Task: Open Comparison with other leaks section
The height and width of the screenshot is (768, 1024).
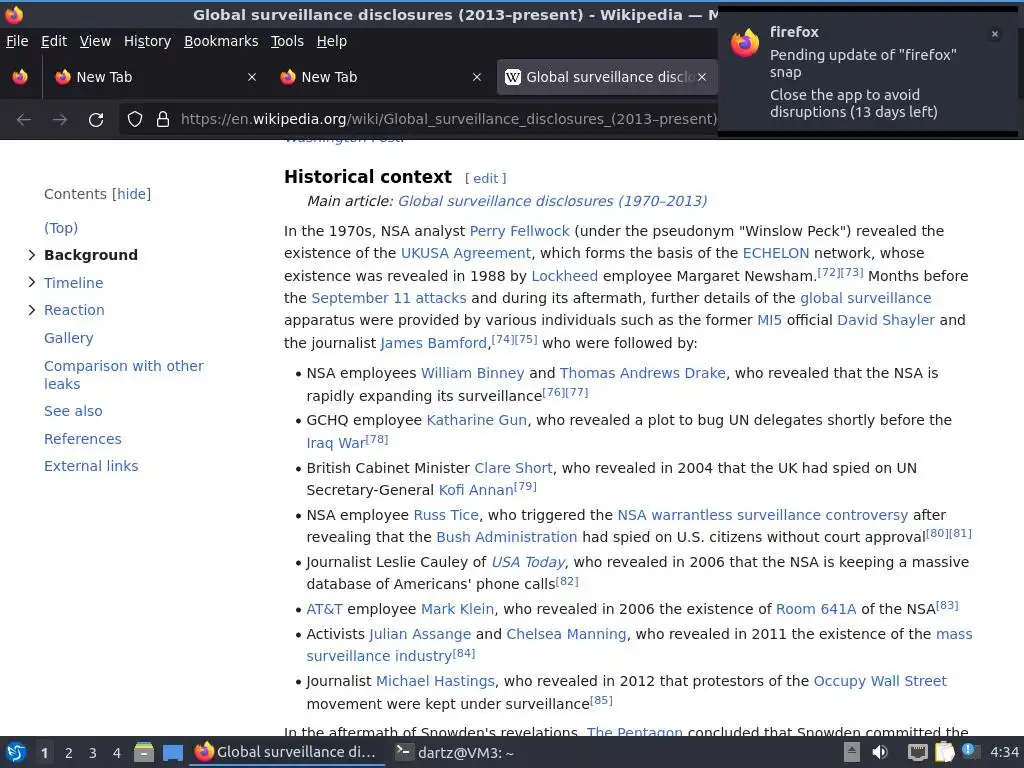Action: tap(123, 375)
